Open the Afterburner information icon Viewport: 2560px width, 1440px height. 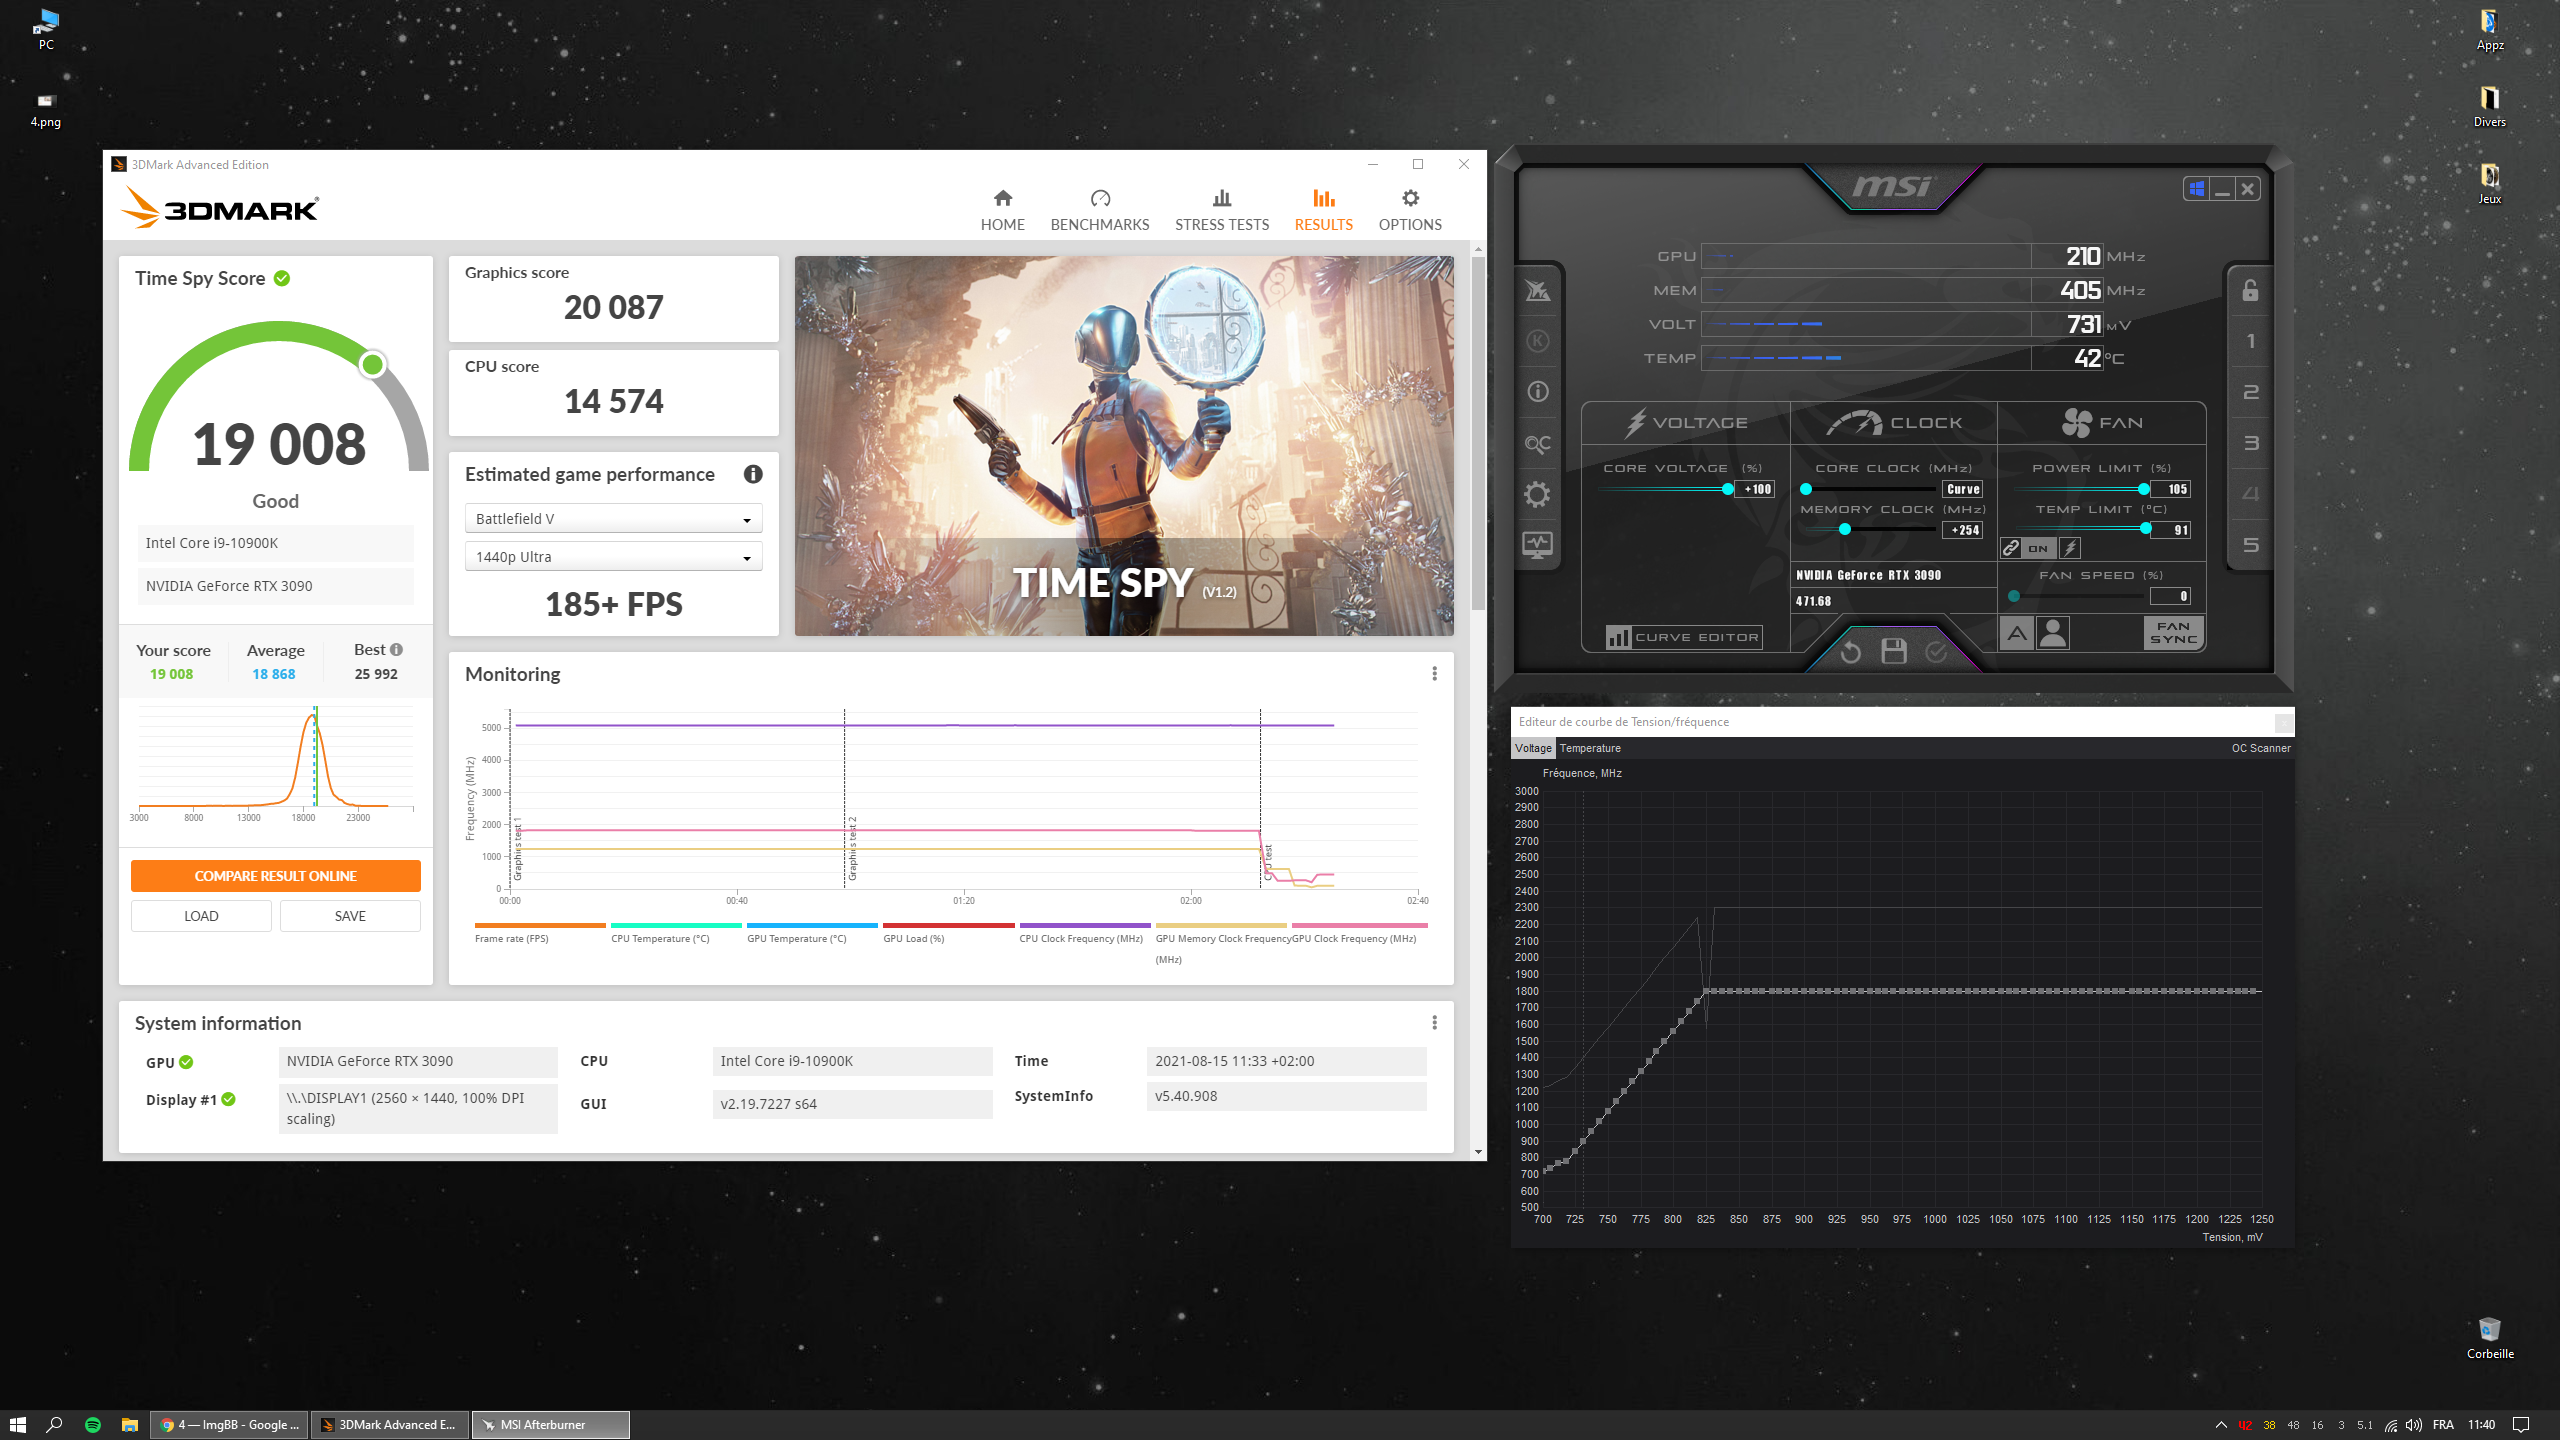click(x=1537, y=392)
